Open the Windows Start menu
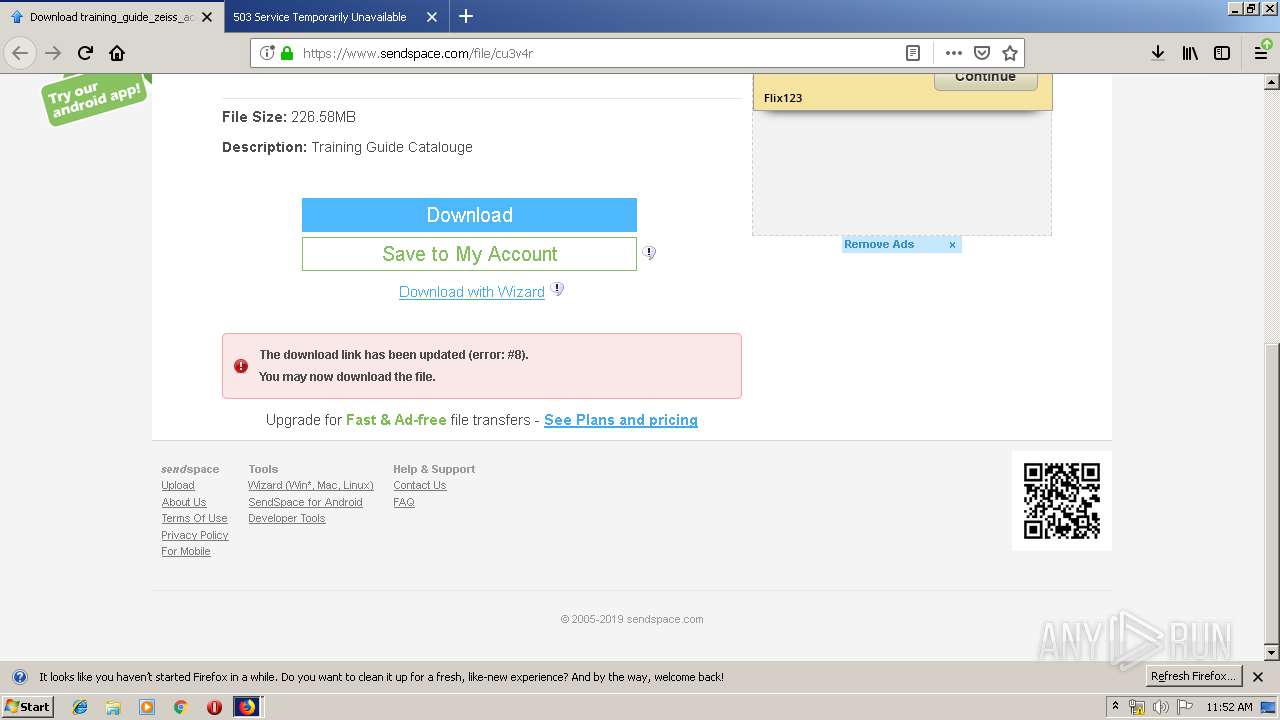The height and width of the screenshot is (720, 1280). (28, 707)
